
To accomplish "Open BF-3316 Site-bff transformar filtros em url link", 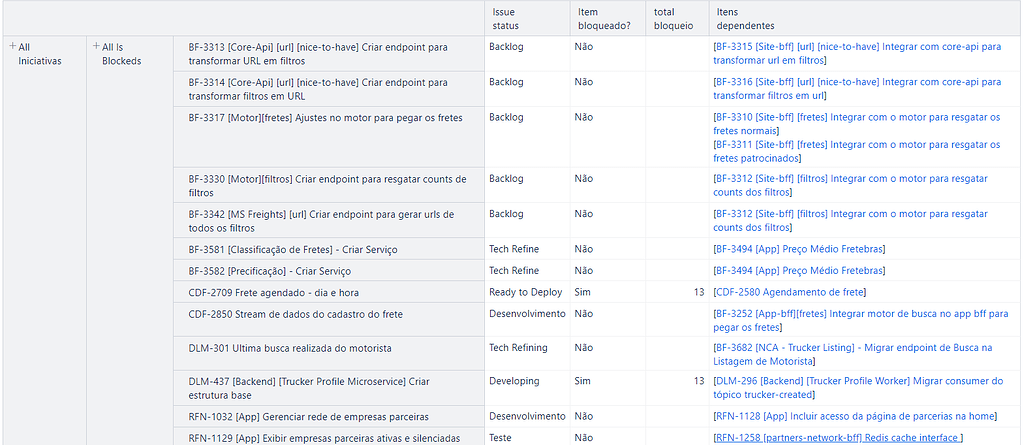I will pyautogui.click(x=857, y=89).
